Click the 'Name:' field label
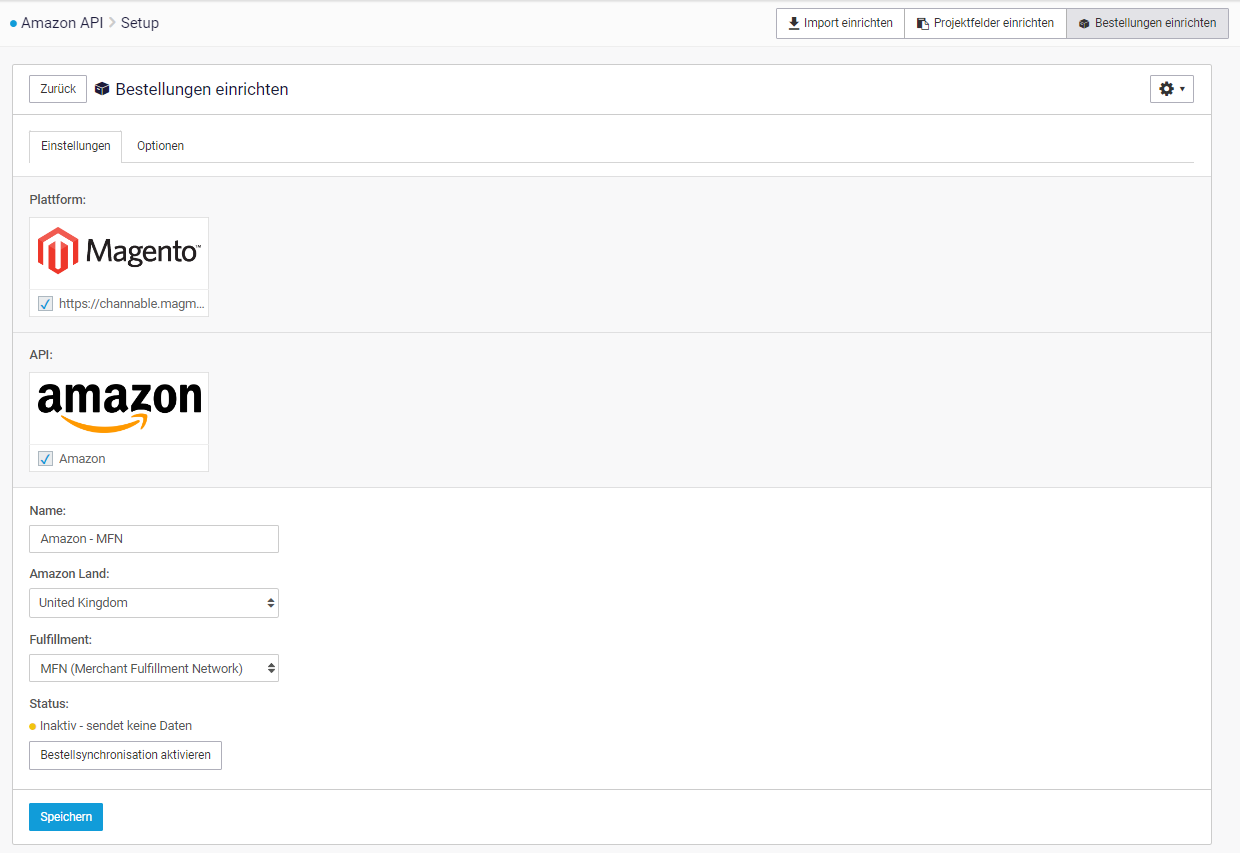This screenshot has height=853, width=1240. (x=48, y=510)
